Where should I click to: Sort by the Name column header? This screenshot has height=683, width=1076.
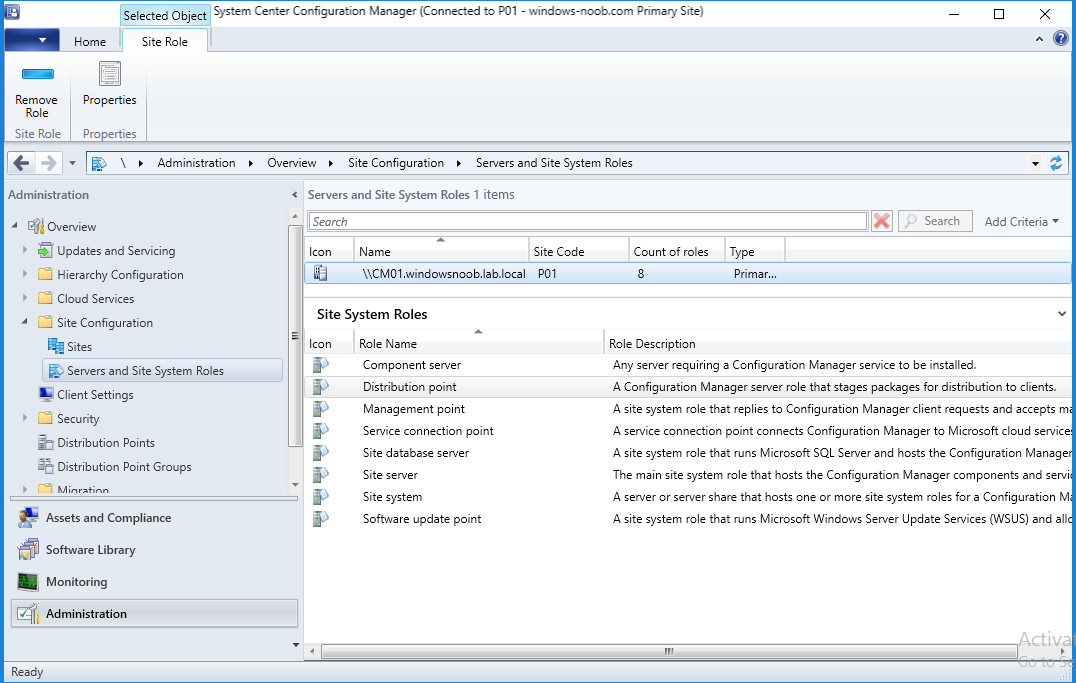click(441, 251)
